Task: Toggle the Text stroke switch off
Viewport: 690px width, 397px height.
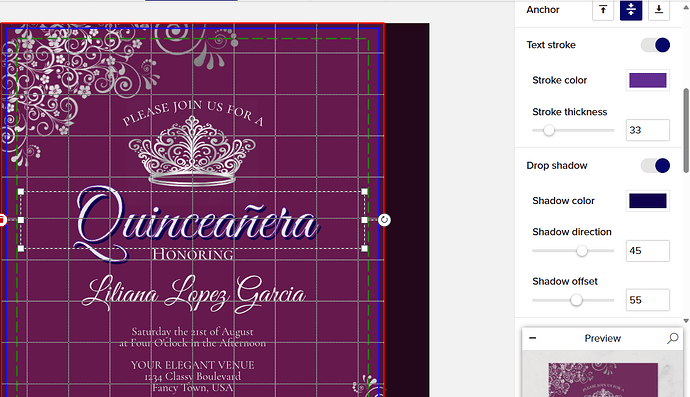Action: tap(655, 45)
